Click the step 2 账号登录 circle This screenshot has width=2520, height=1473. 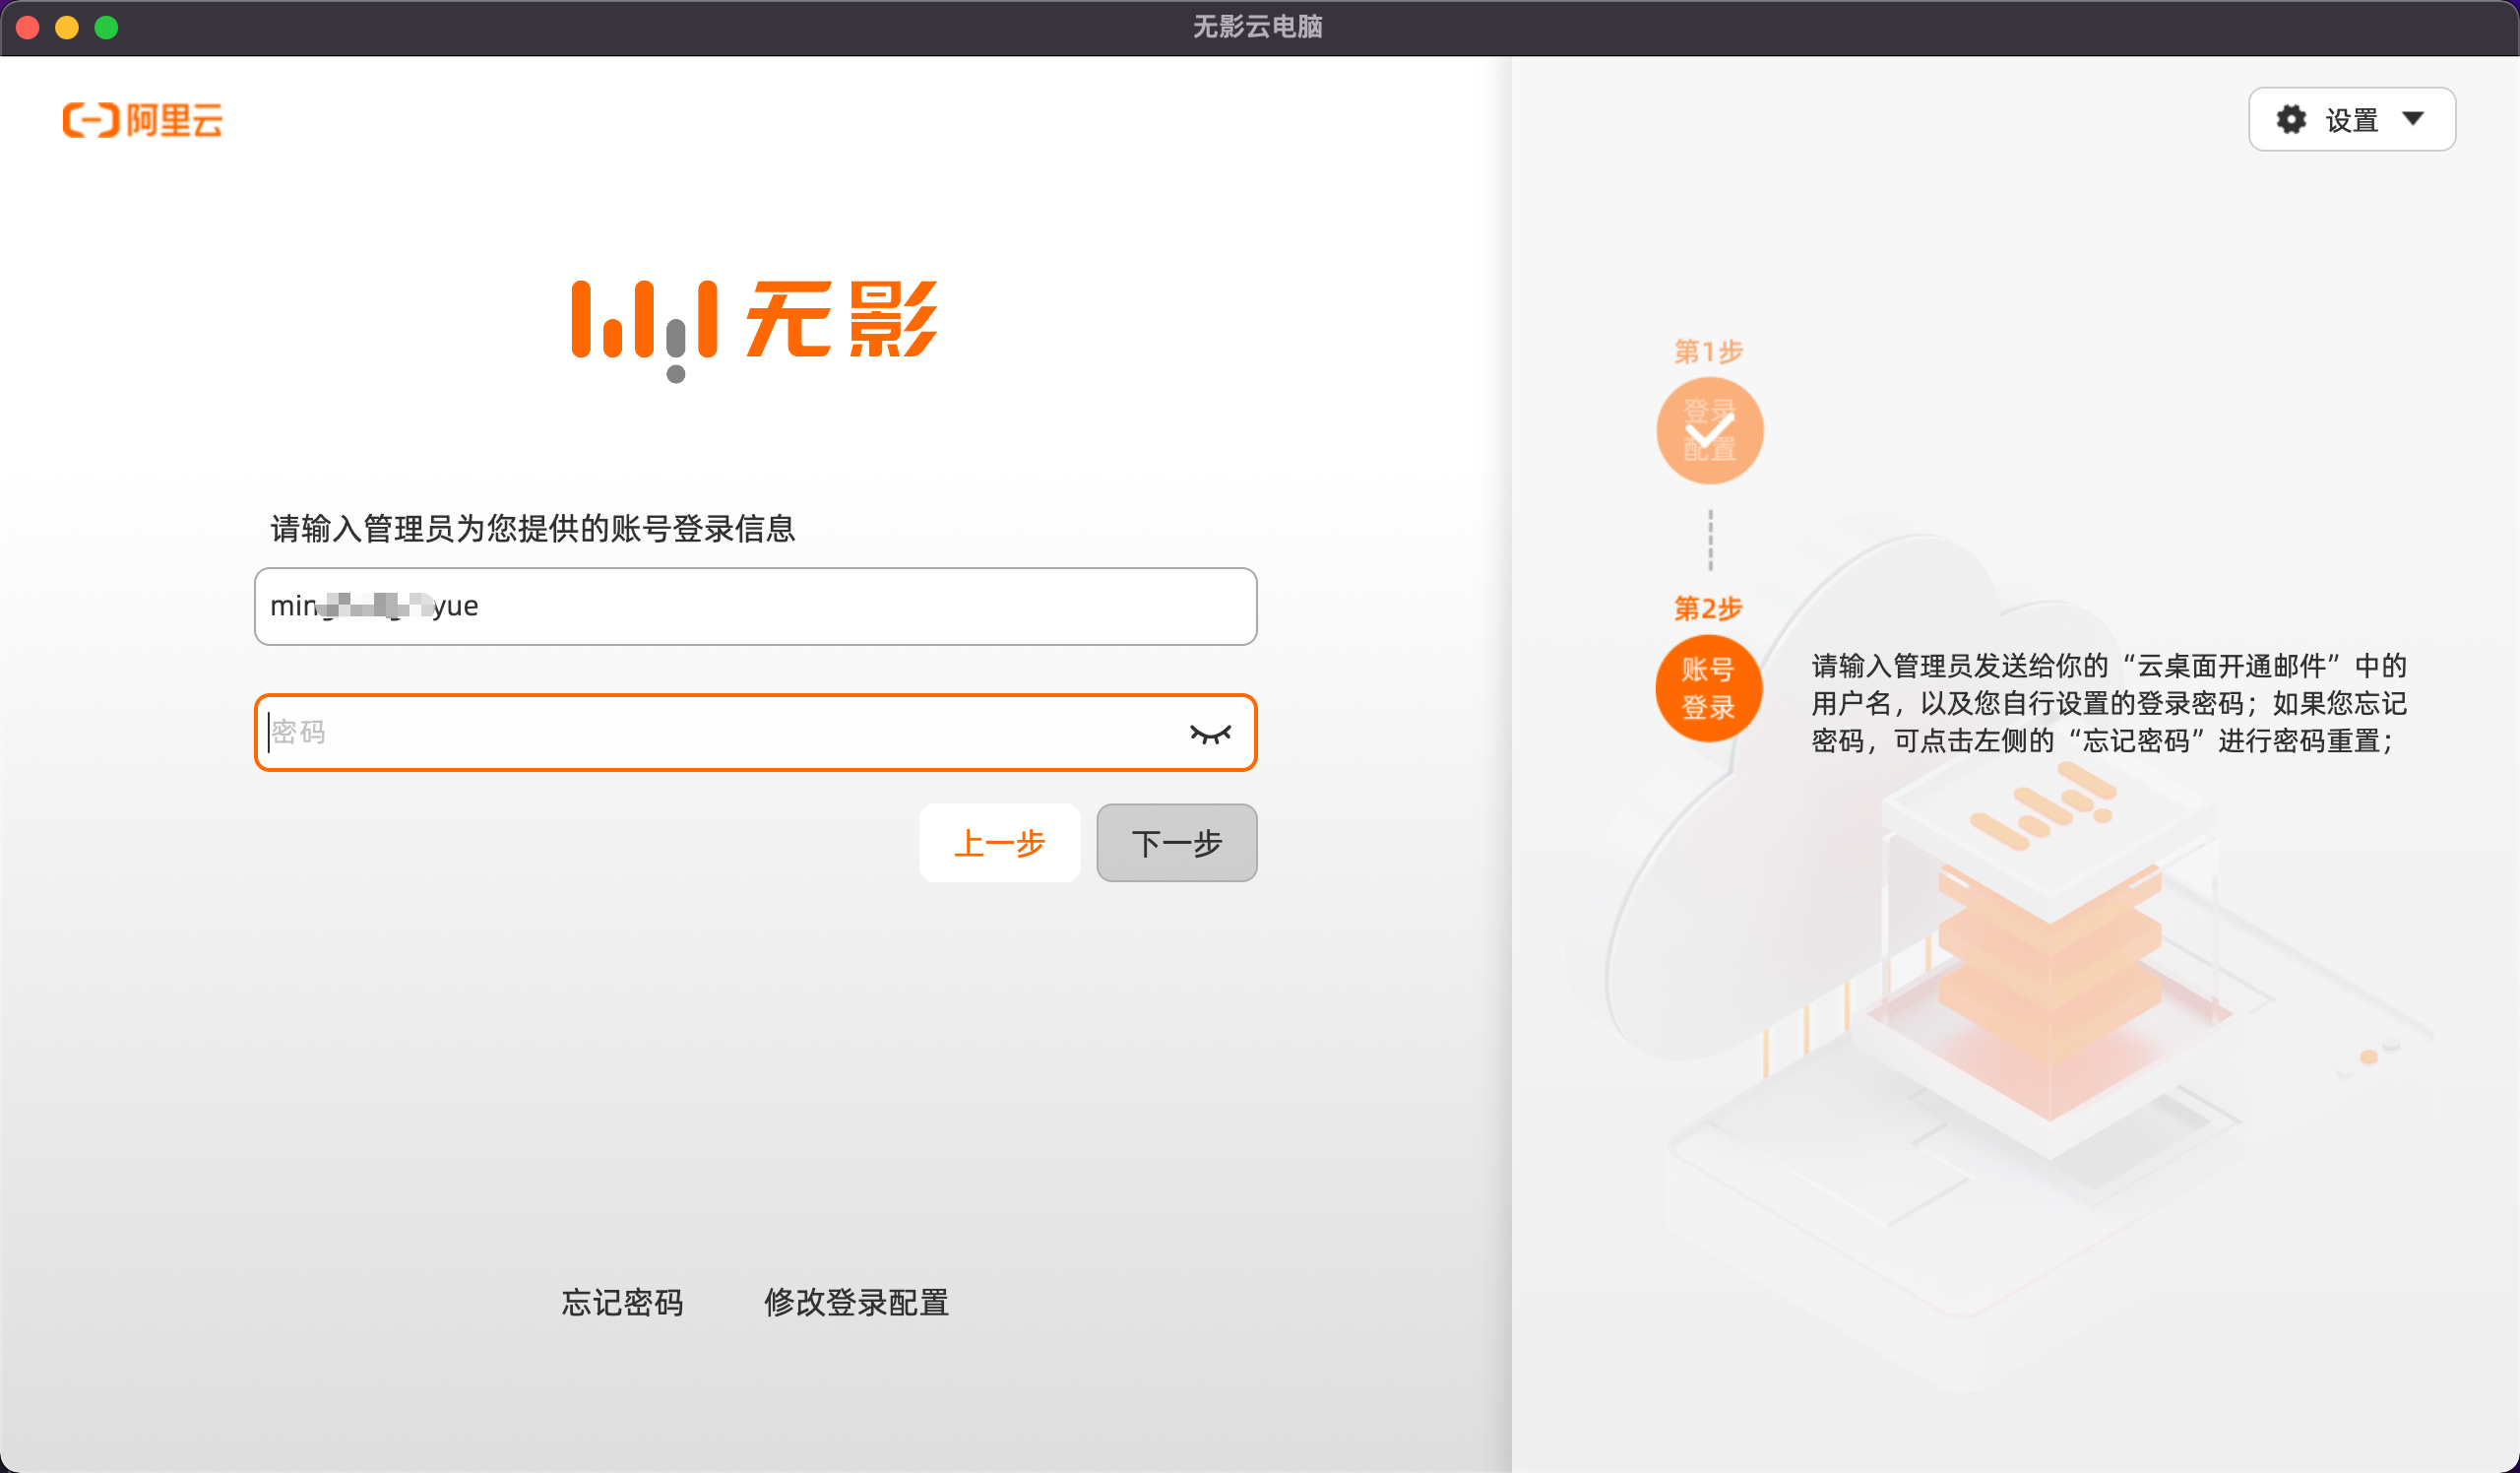coord(1709,689)
